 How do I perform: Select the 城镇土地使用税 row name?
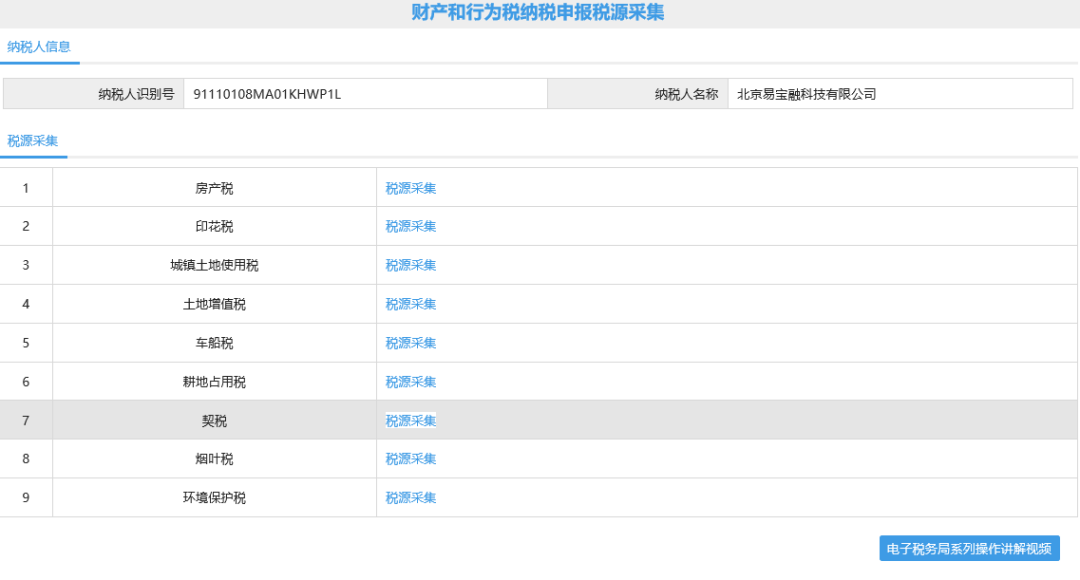point(214,265)
